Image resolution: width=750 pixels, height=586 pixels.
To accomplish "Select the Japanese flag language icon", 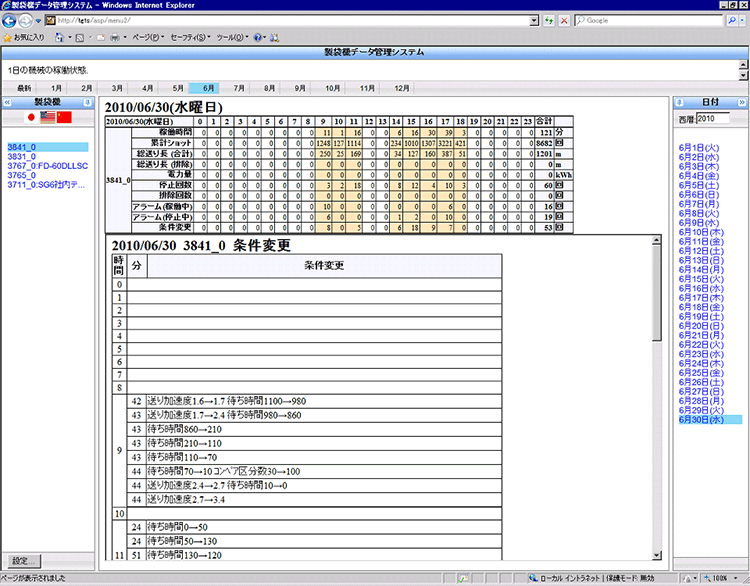I will (x=29, y=118).
